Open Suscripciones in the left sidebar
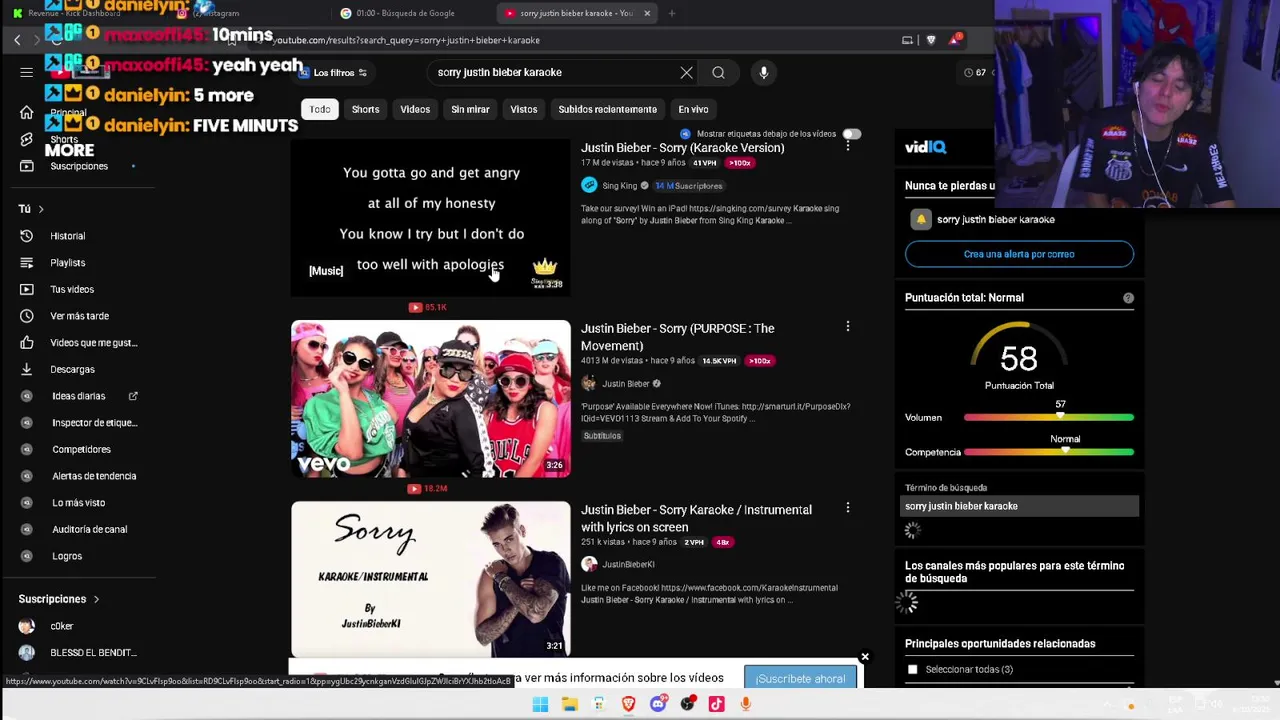Image resolution: width=1280 pixels, height=720 pixels. pos(79,166)
